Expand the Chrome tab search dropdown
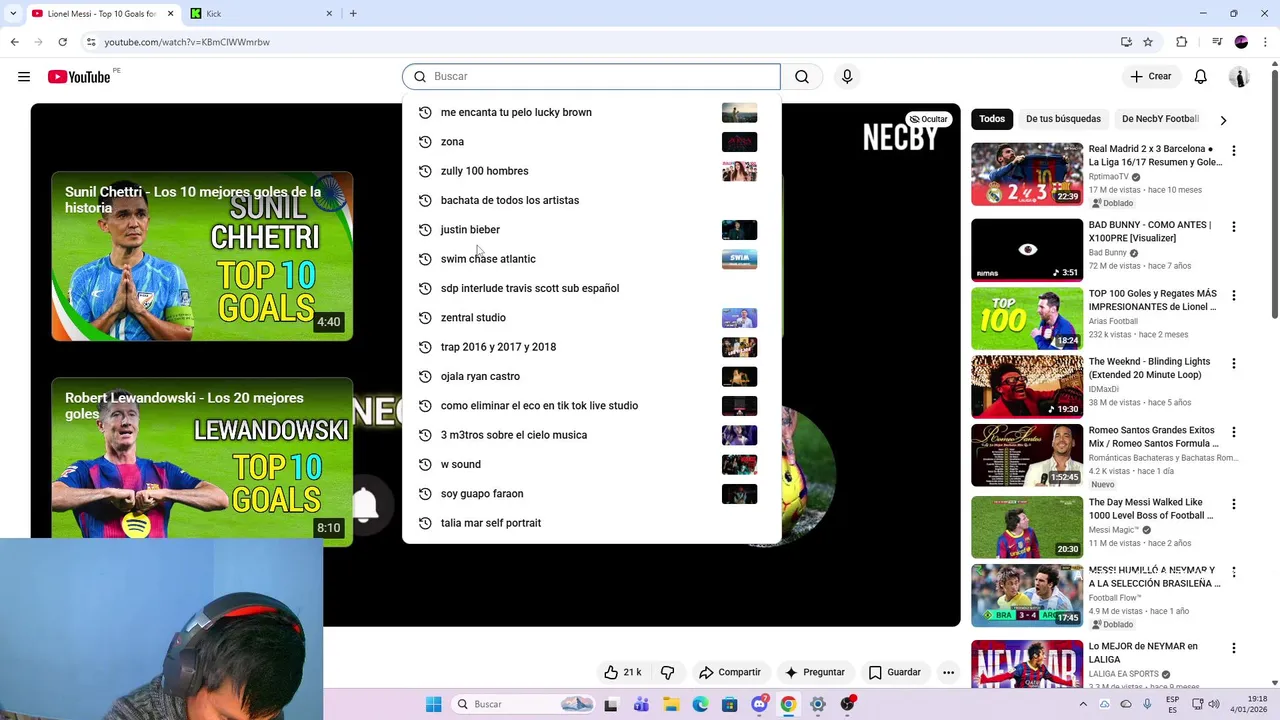The image size is (1280, 720). pyautogui.click(x=13, y=13)
